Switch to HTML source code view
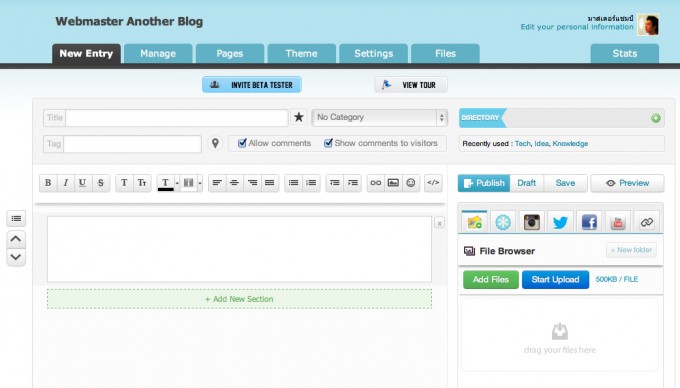Viewport: 680px width, 388px height. pyautogui.click(x=433, y=183)
